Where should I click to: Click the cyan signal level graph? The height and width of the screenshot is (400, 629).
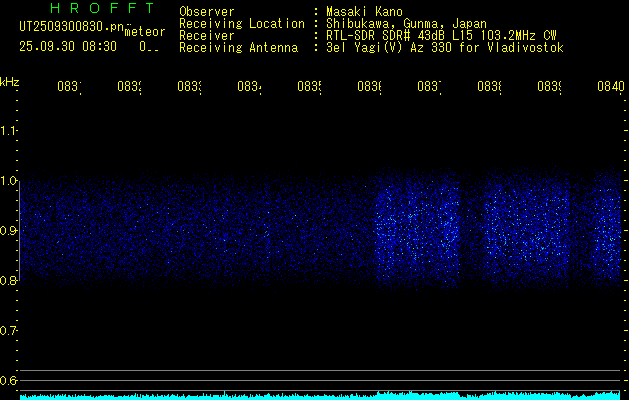pyautogui.click(x=320, y=395)
